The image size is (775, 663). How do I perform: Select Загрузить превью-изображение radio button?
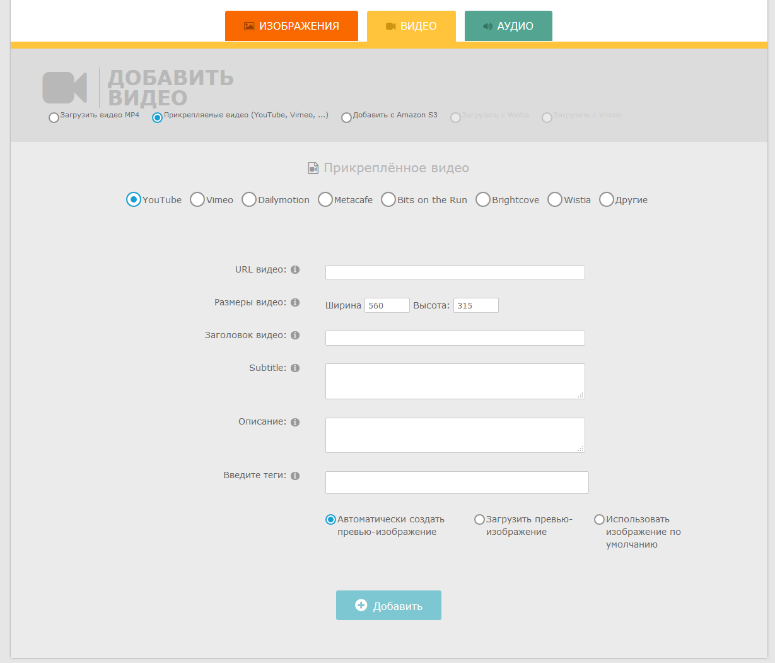[x=479, y=520]
